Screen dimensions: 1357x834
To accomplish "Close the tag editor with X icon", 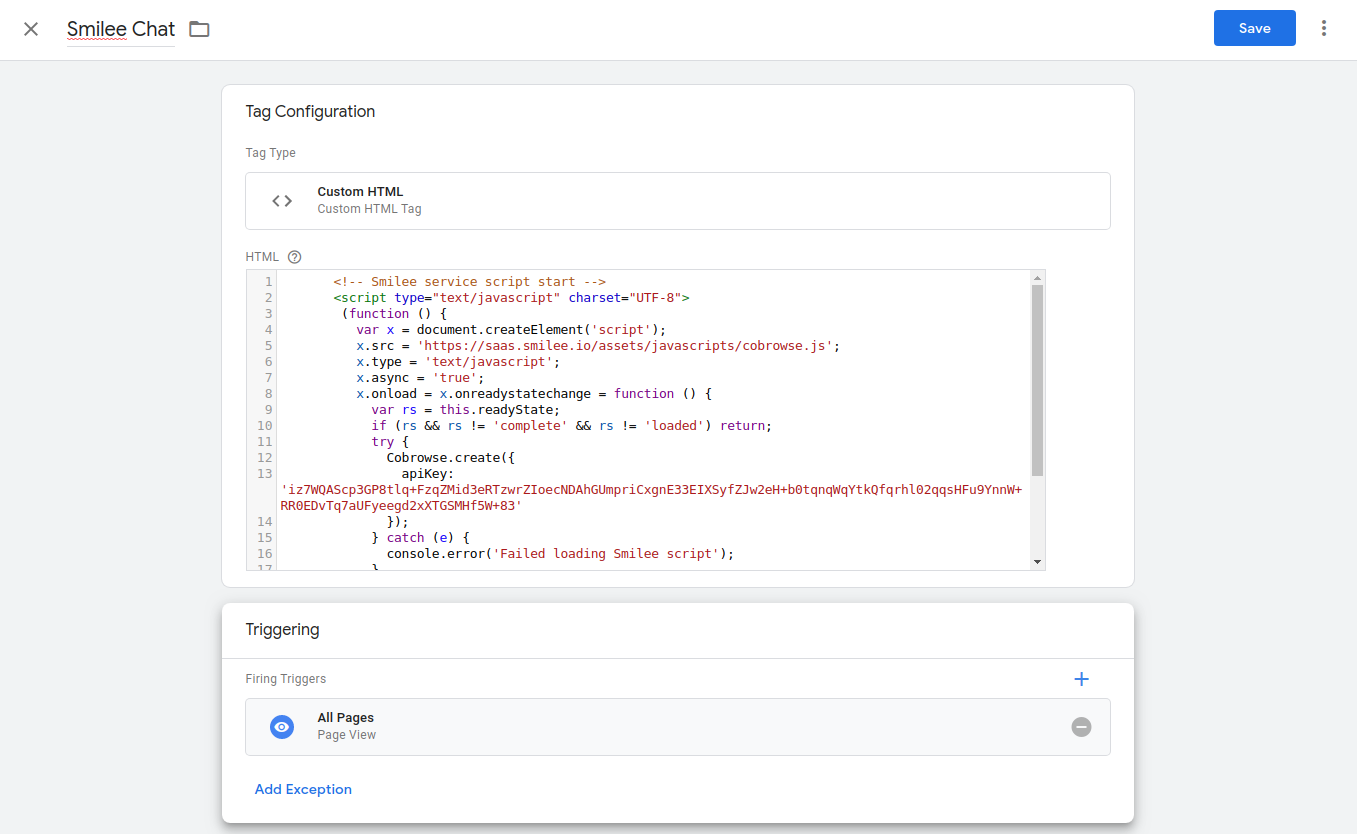I will 31,29.
